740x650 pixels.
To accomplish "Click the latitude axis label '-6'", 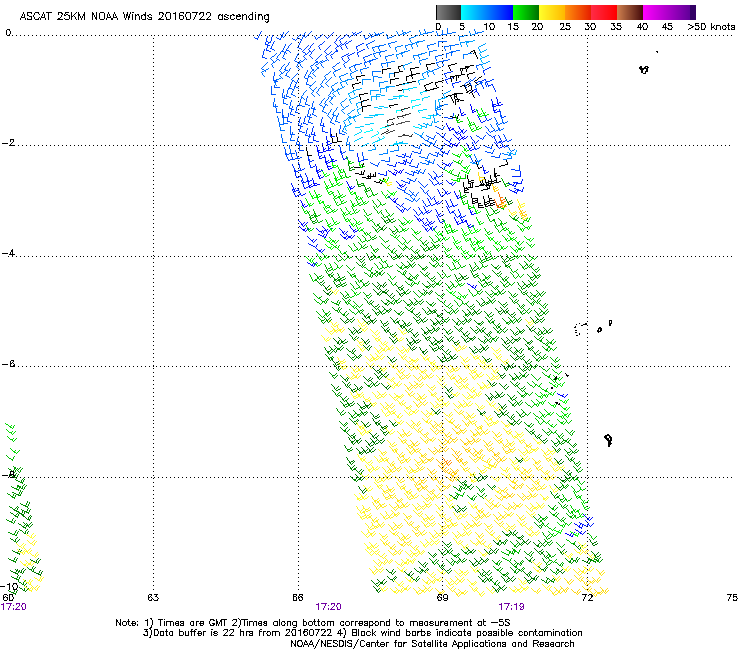I will pyautogui.click(x=9, y=364).
